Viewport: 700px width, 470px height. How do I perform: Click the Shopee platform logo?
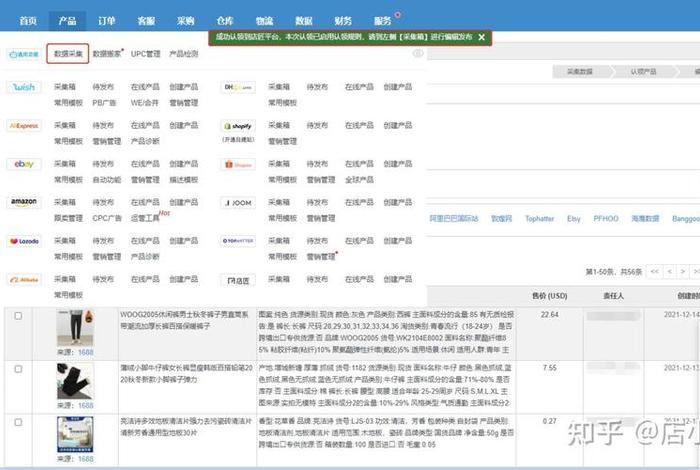tap(238, 164)
